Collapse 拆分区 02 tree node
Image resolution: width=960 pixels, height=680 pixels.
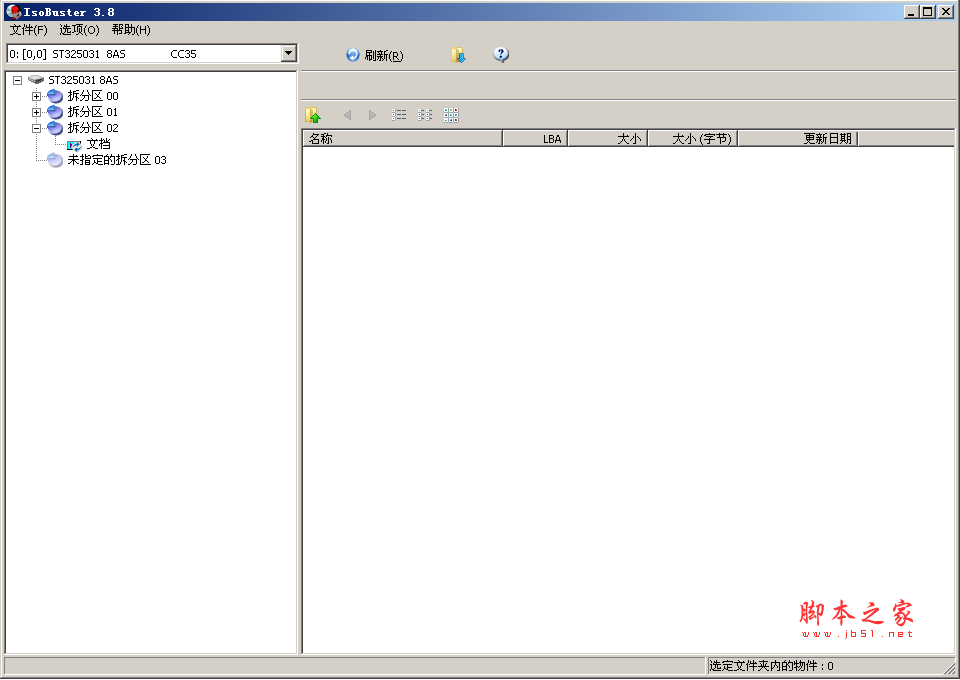(x=36, y=128)
